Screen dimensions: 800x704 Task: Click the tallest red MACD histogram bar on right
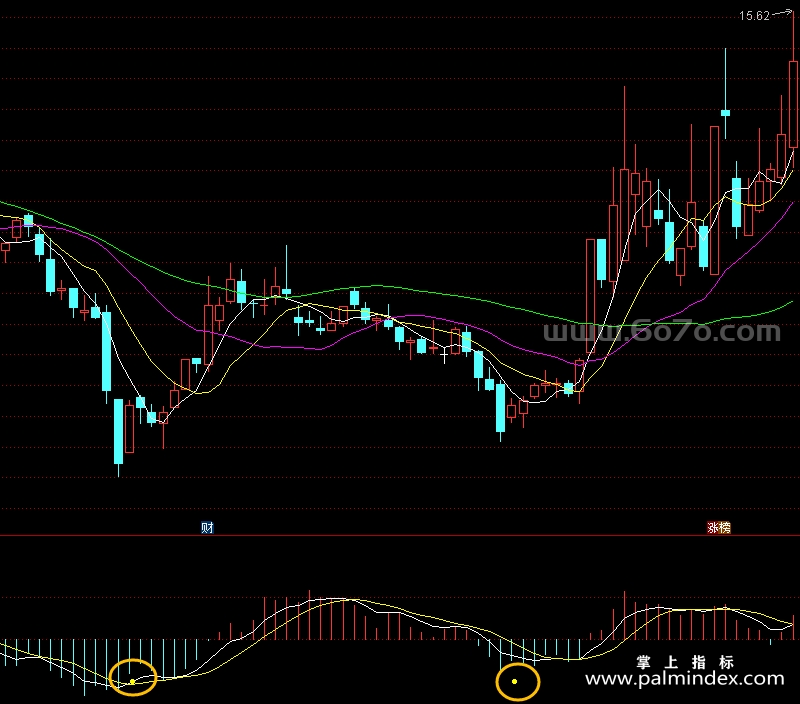pyautogui.click(x=624, y=615)
